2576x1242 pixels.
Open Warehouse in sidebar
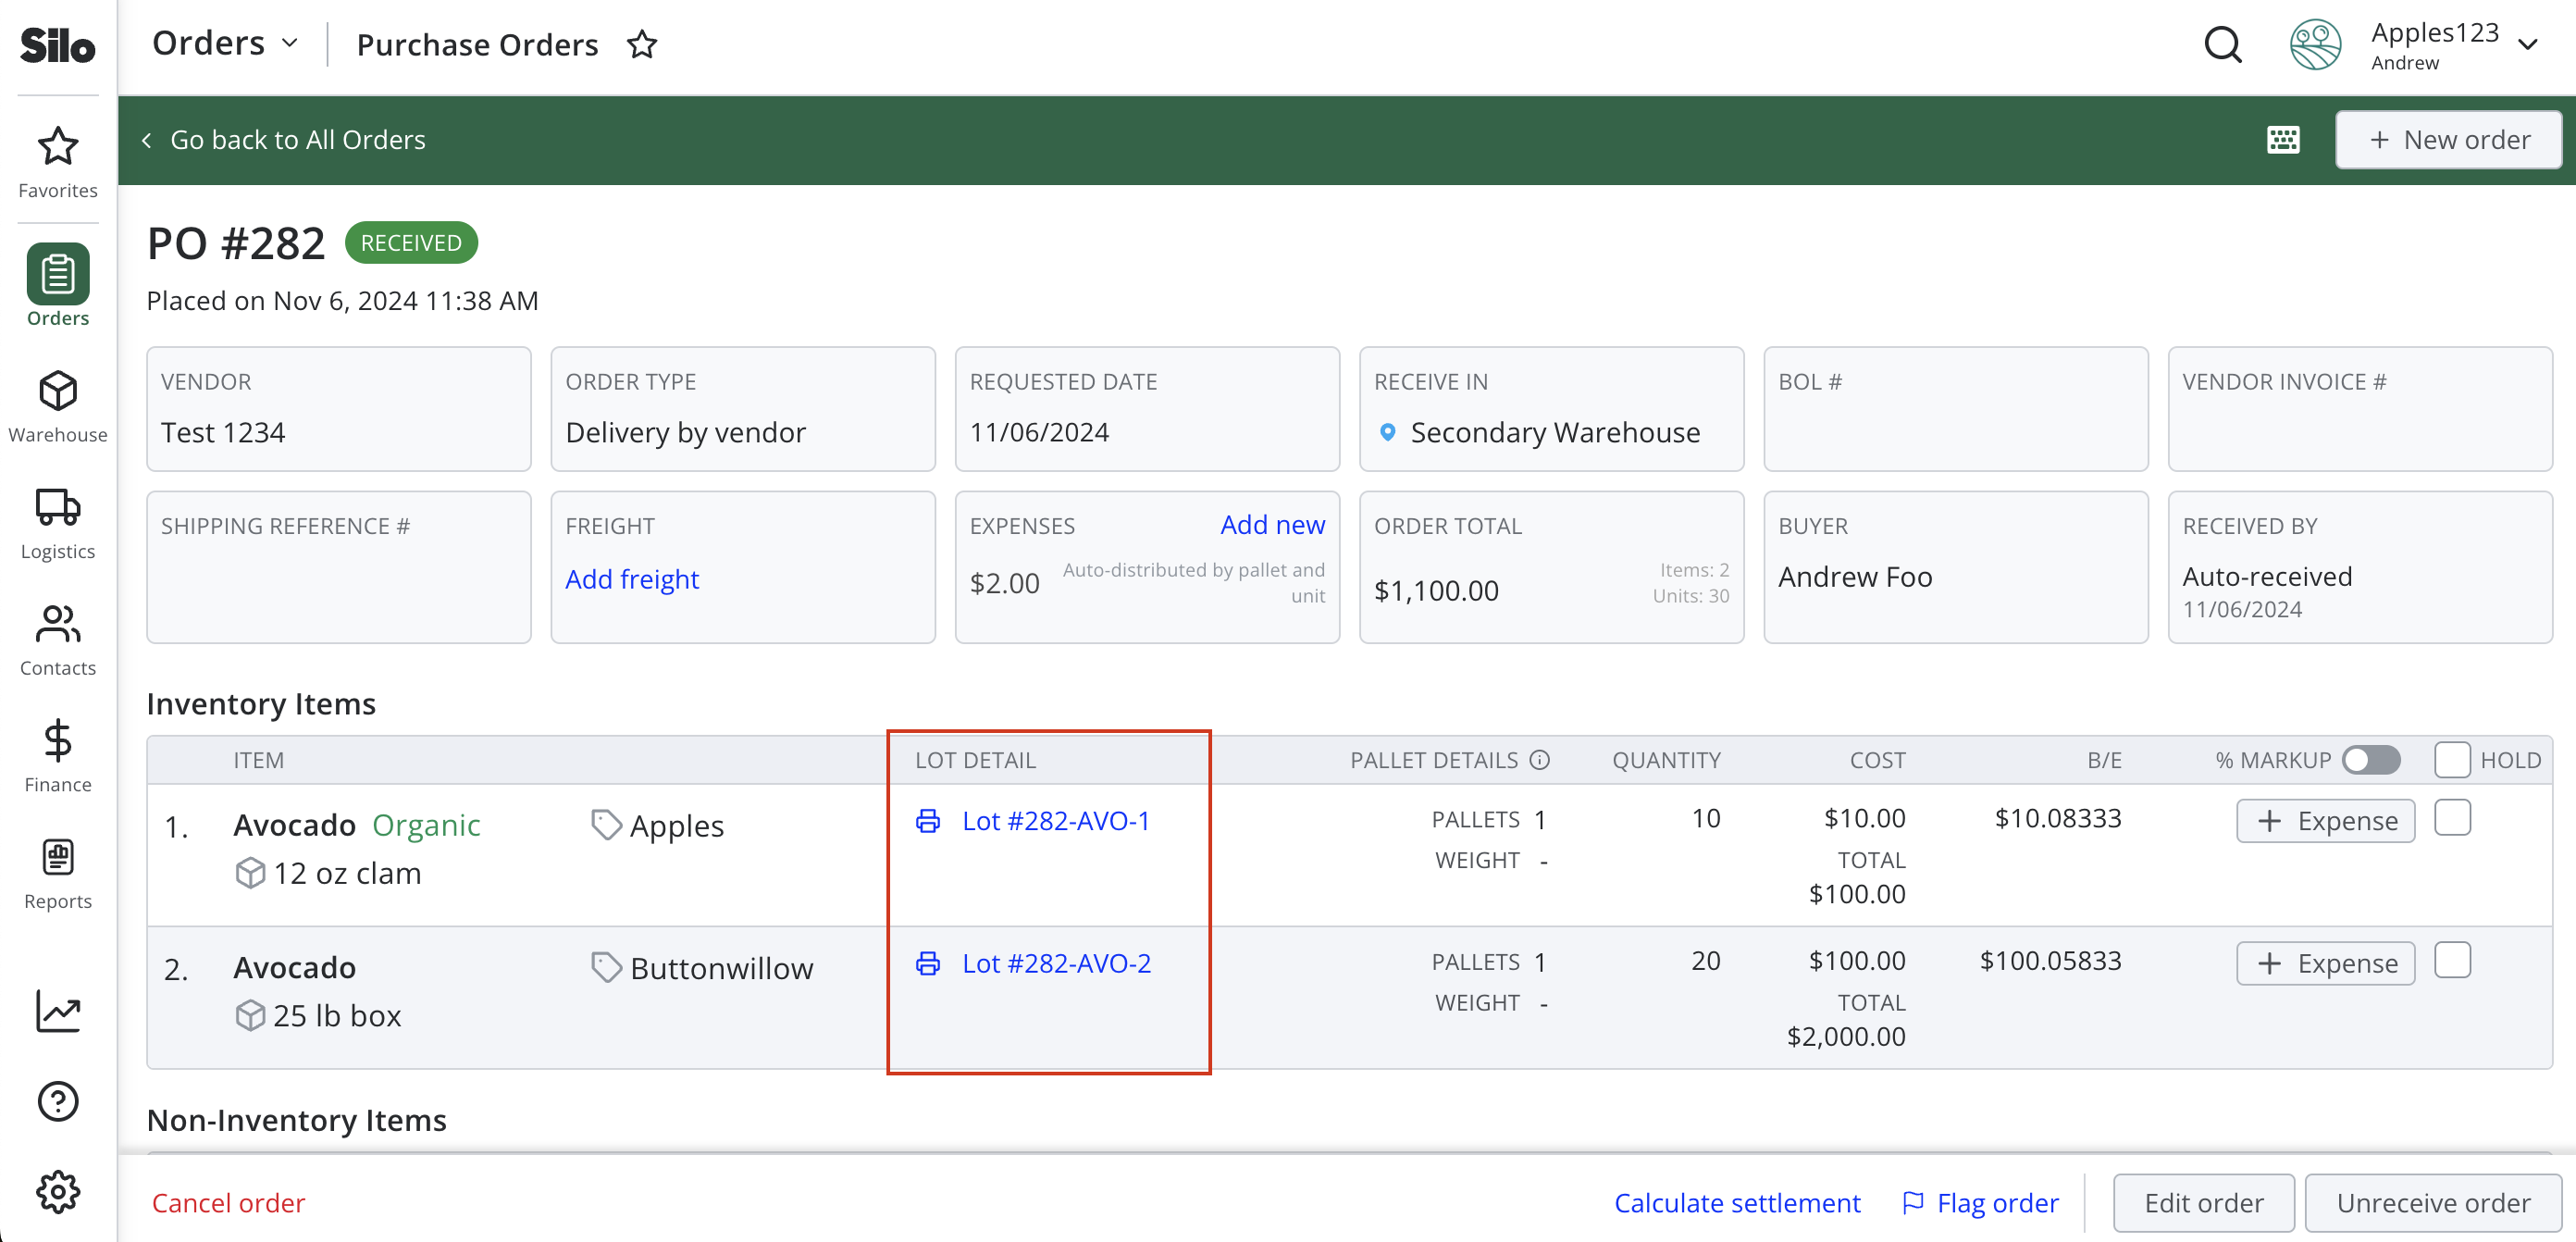58,406
